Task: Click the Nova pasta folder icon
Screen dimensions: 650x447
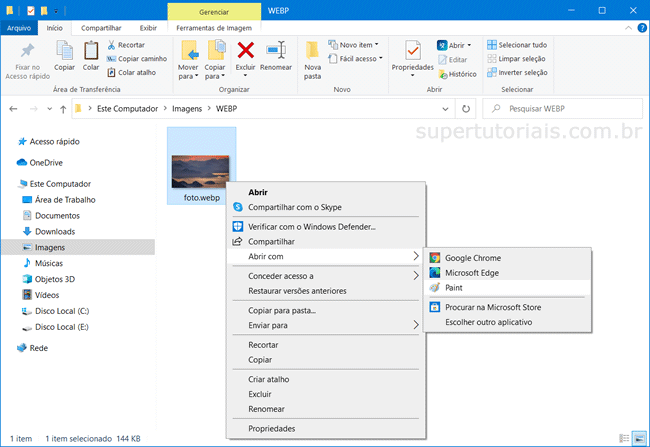Action: coord(313,50)
